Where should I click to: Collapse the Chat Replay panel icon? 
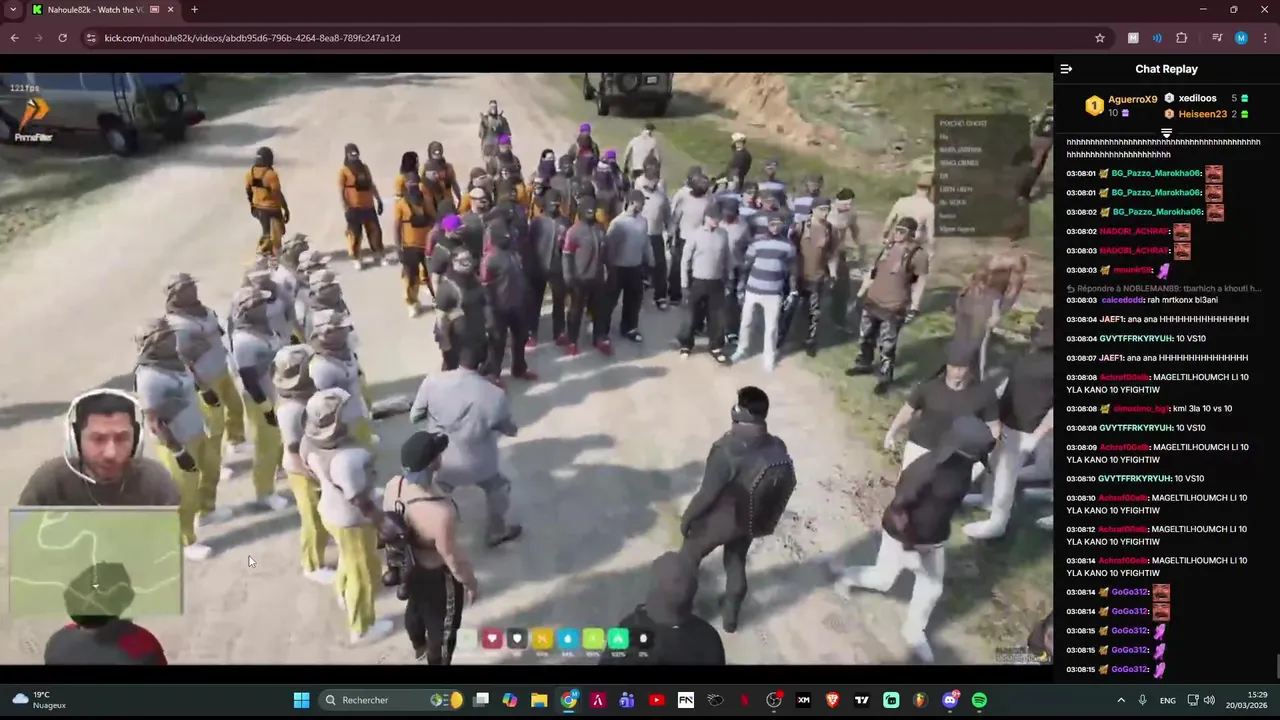pyautogui.click(x=1066, y=69)
